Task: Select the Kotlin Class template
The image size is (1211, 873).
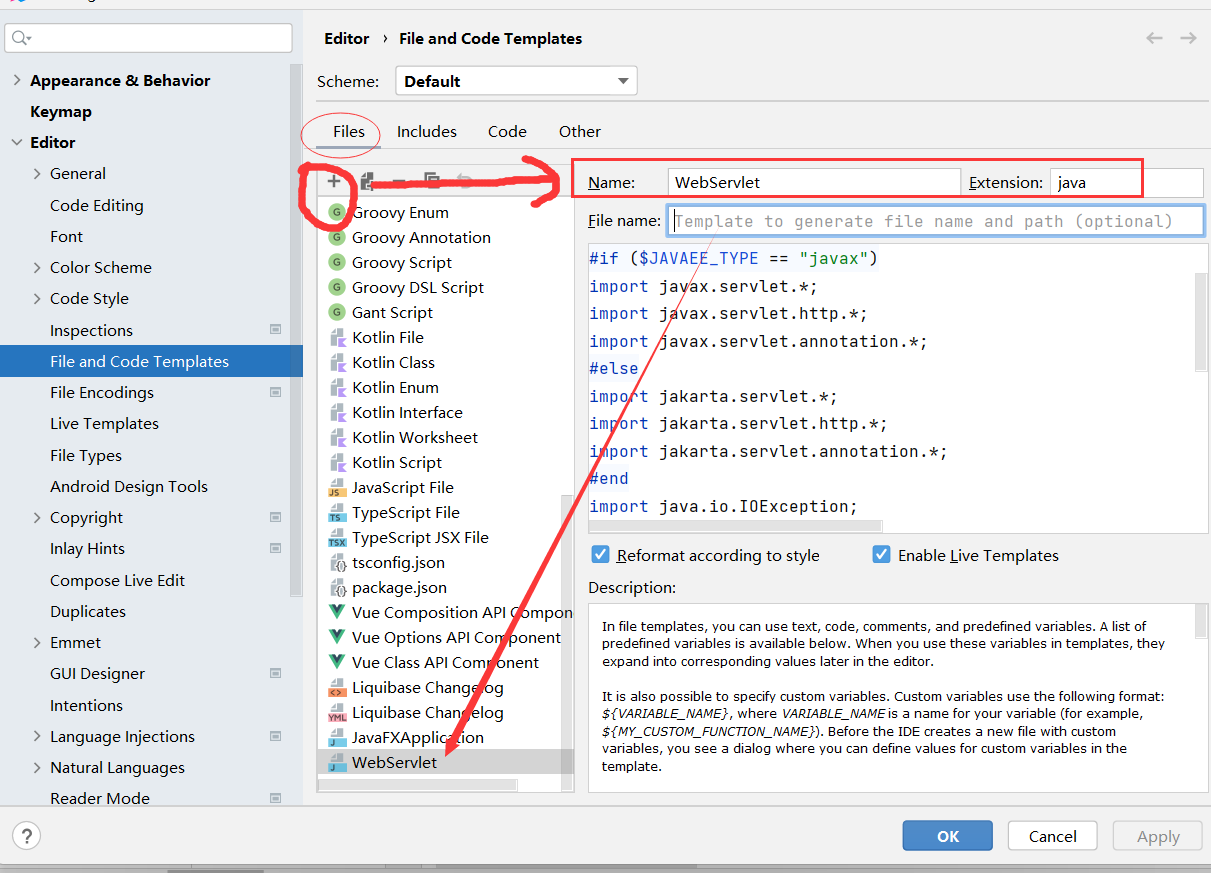Action: point(393,362)
